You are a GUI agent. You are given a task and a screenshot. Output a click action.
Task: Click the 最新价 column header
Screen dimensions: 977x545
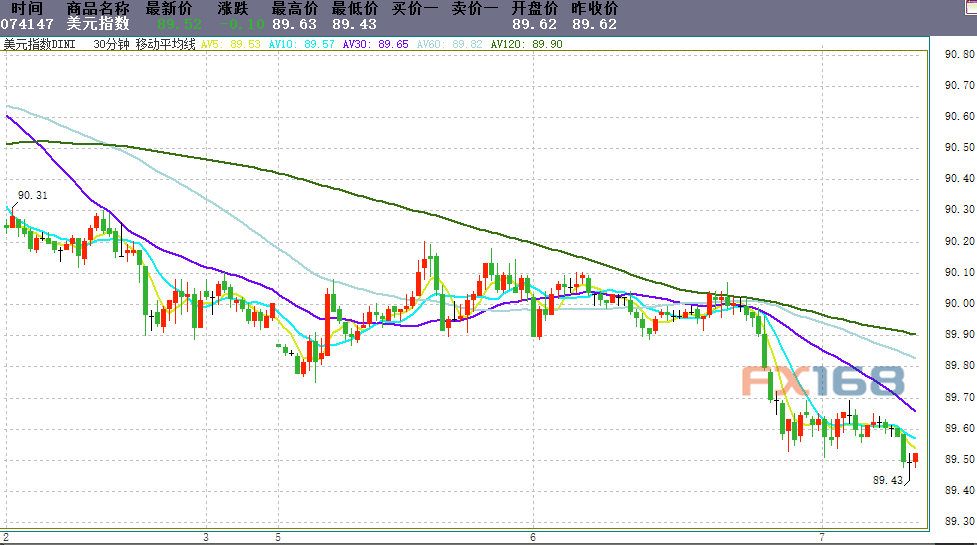coord(169,9)
